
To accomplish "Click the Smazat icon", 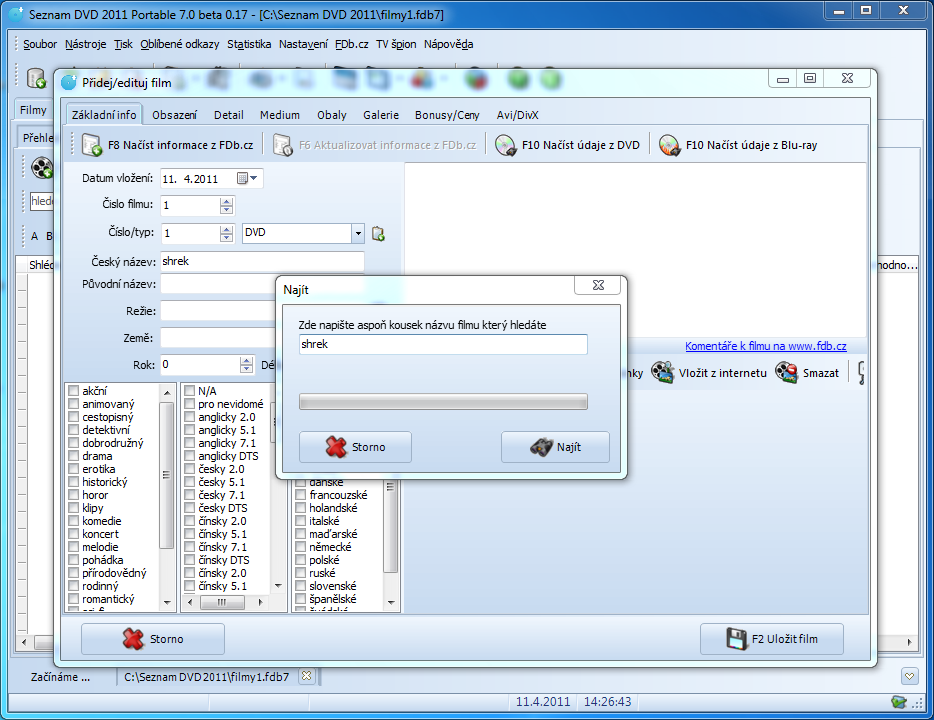I will click(x=786, y=373).
